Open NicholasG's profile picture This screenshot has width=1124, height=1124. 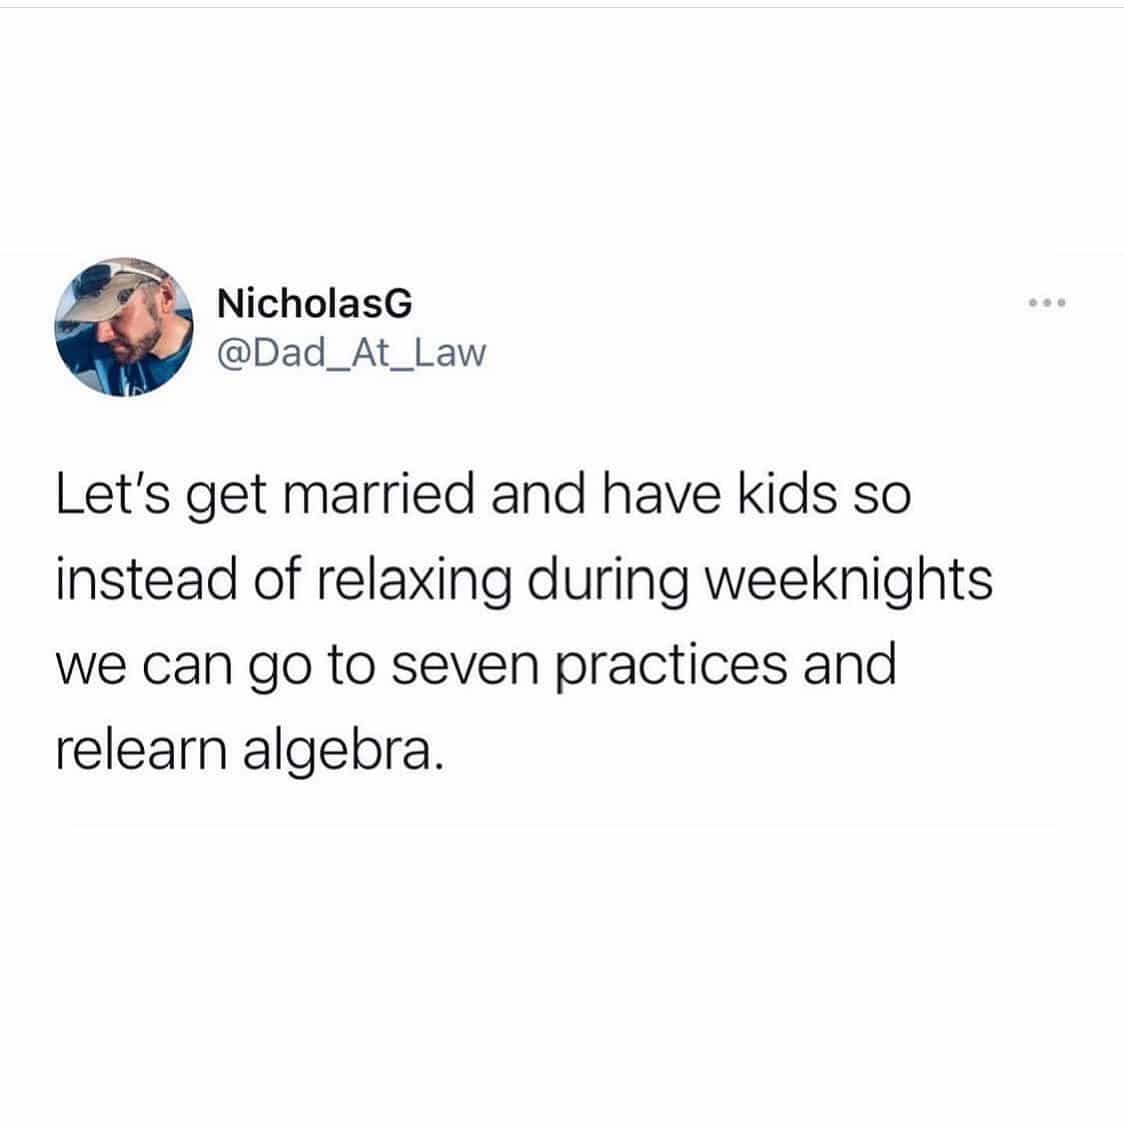tap(124, 326)
